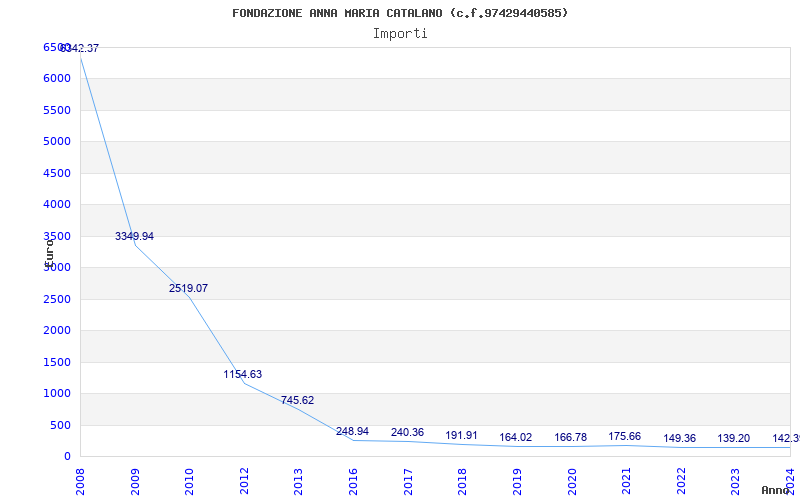The width and height of the screenshot is (800, 500).
Task: Select the data label 248.94
Action: click(352, 432)
